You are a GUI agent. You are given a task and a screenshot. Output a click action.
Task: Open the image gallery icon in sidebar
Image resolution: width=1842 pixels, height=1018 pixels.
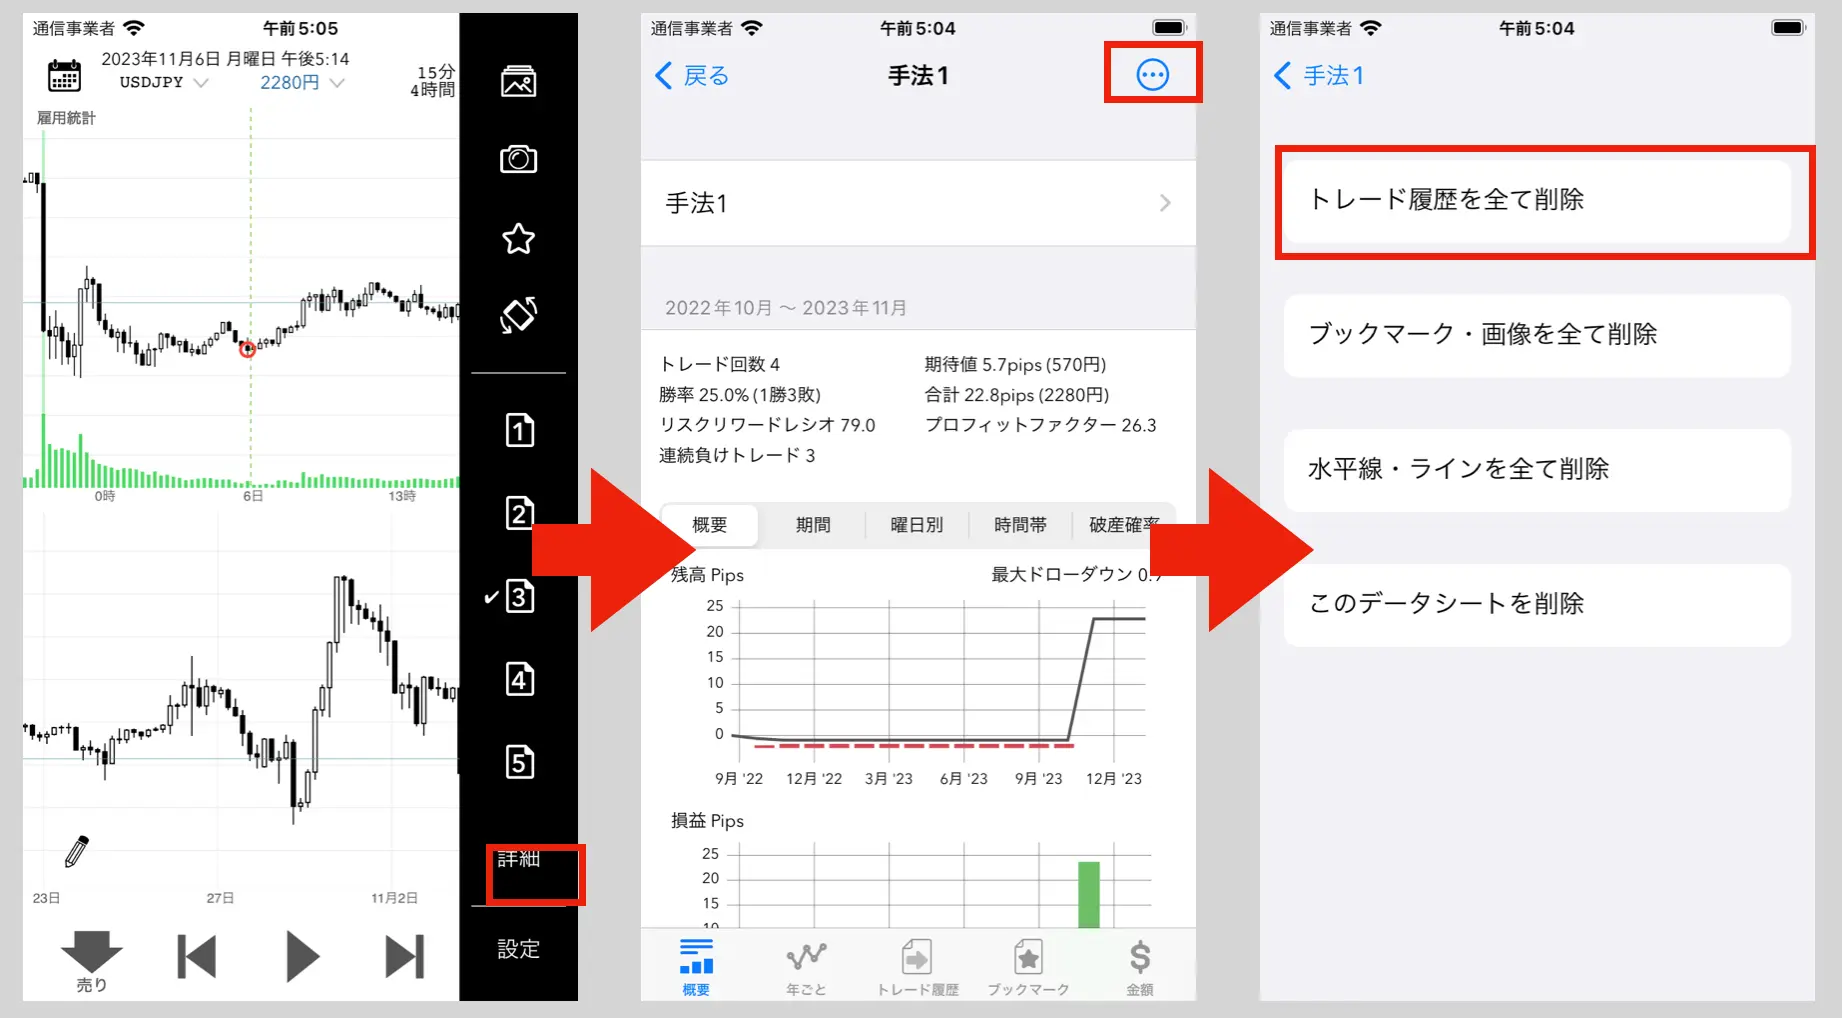[x=518, y=81]
